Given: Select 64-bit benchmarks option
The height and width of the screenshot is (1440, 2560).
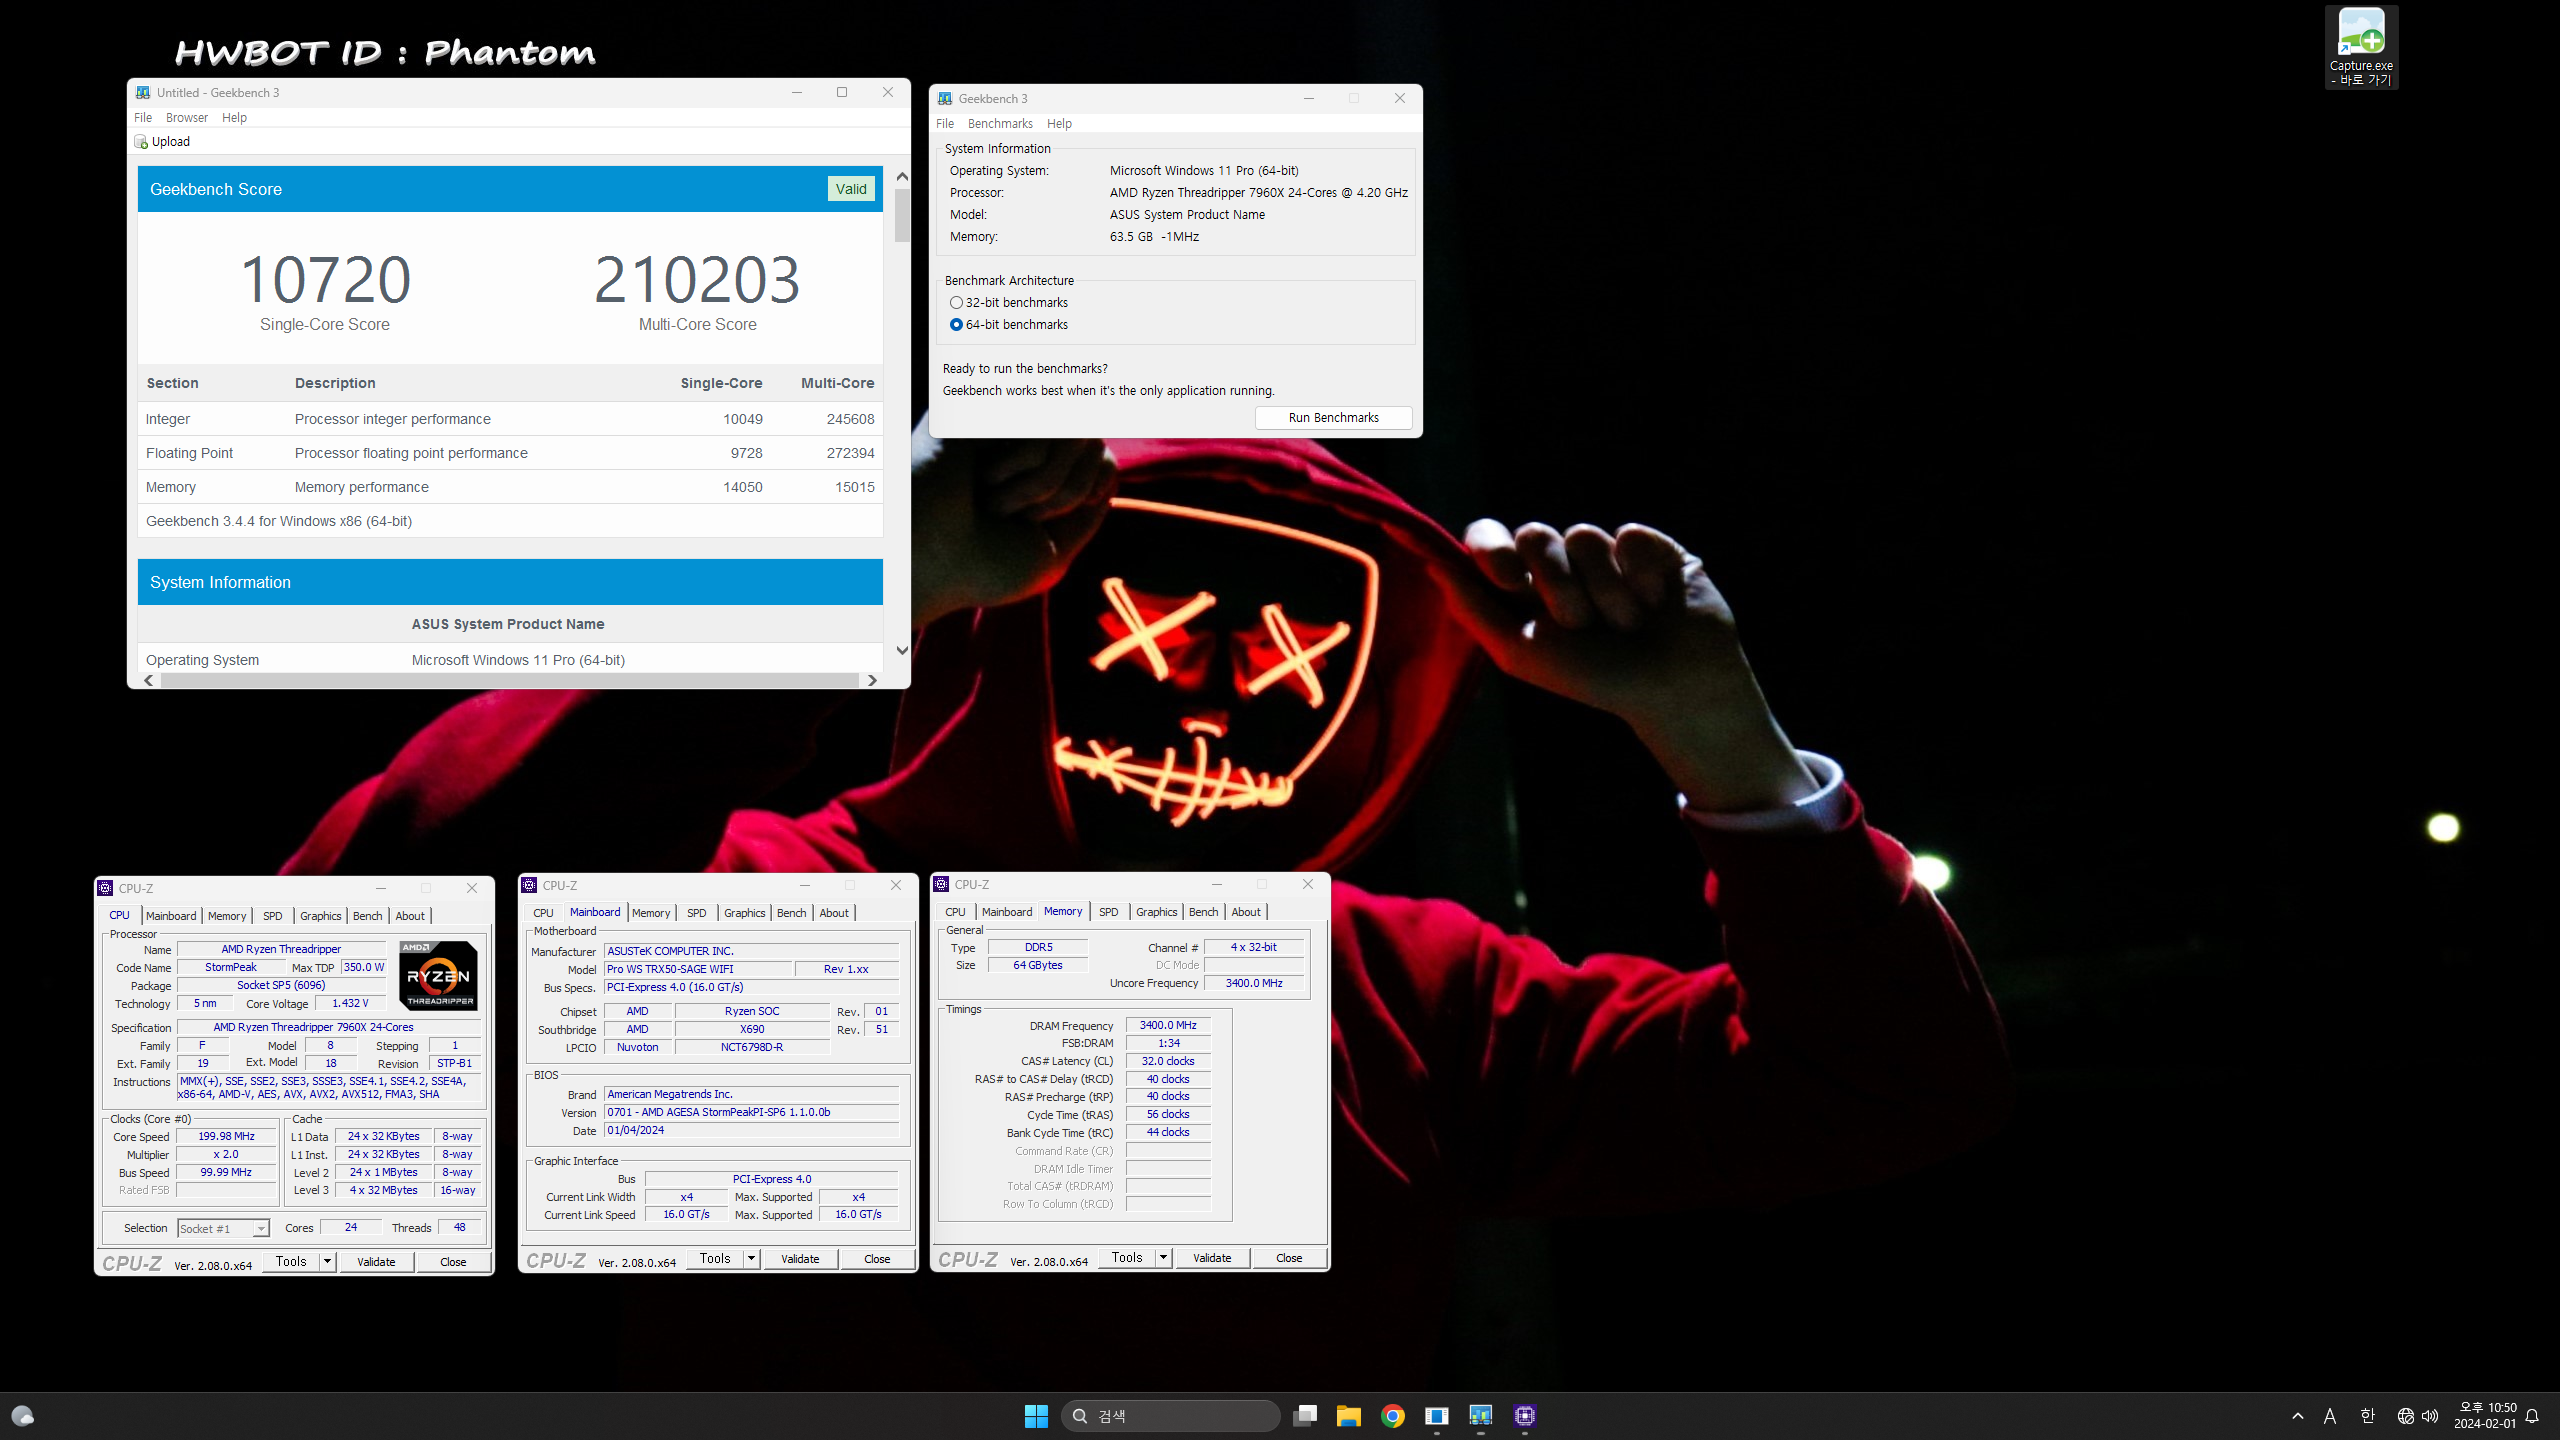Looking at the screenshot, I should pos(1008,325).
